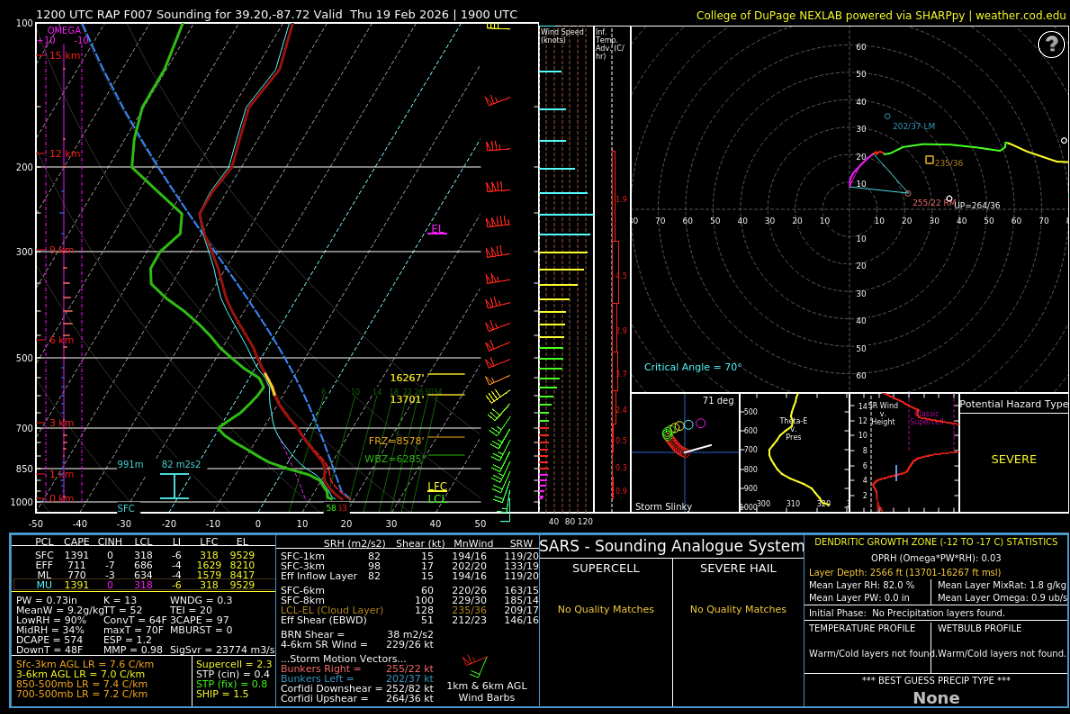Screen dimensions: 1070x714
Task: Click the purple EL marker on skew-T
Action: 437,229
